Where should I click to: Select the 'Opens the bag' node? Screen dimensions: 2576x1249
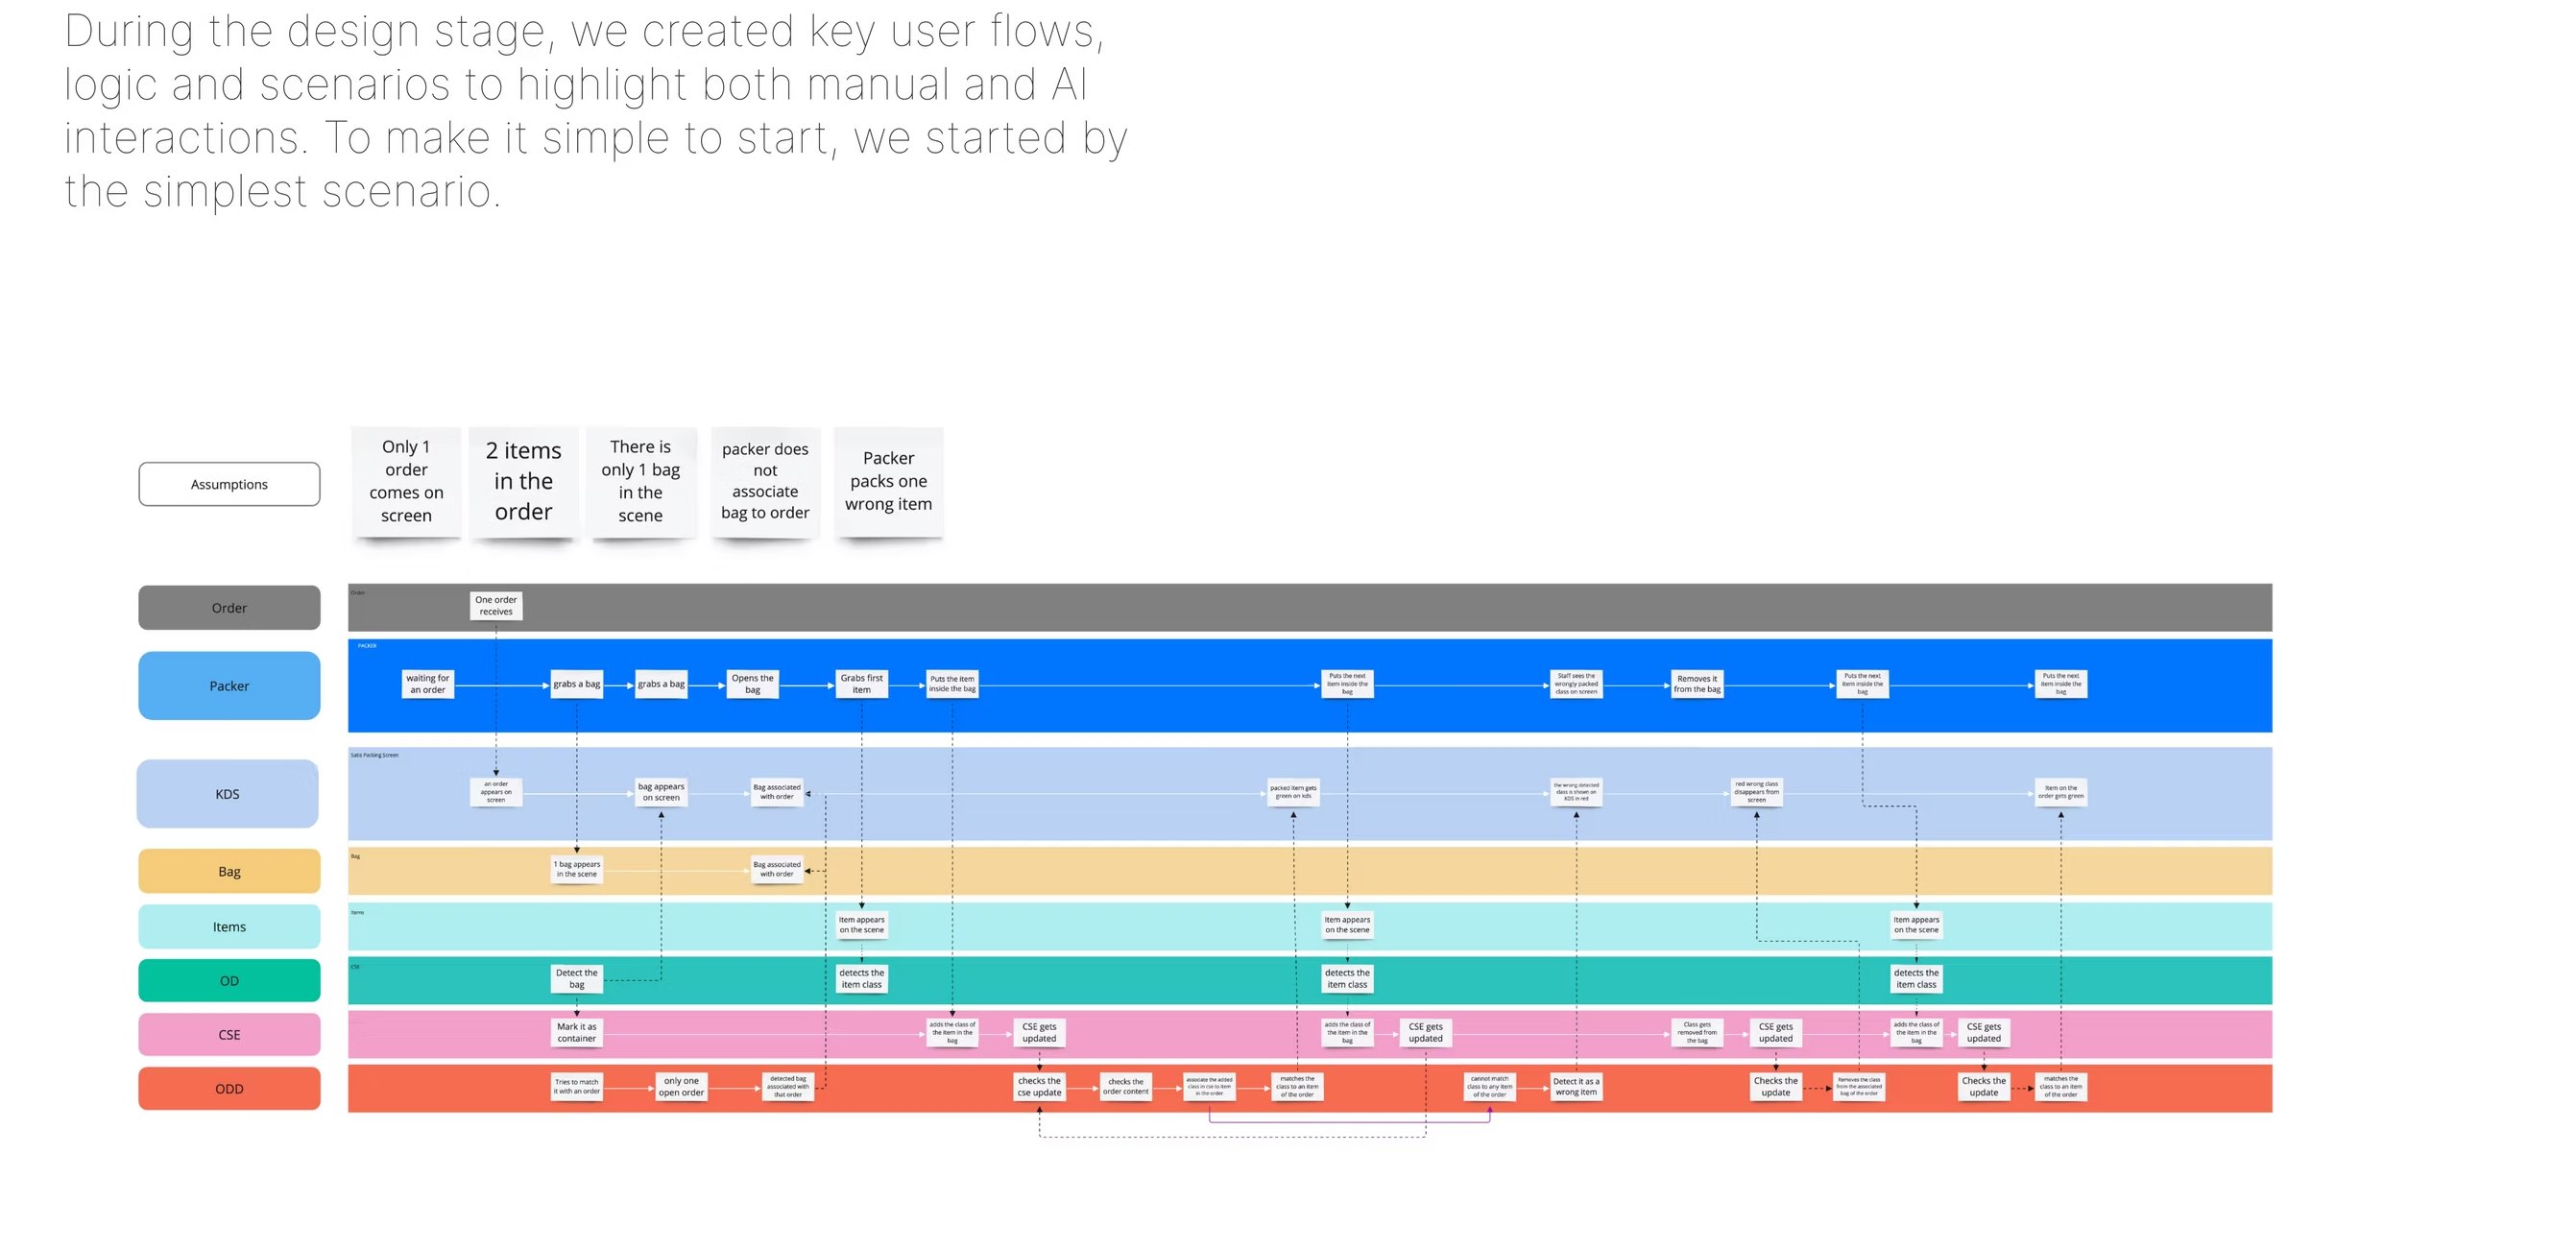click(x=752, y=684)
